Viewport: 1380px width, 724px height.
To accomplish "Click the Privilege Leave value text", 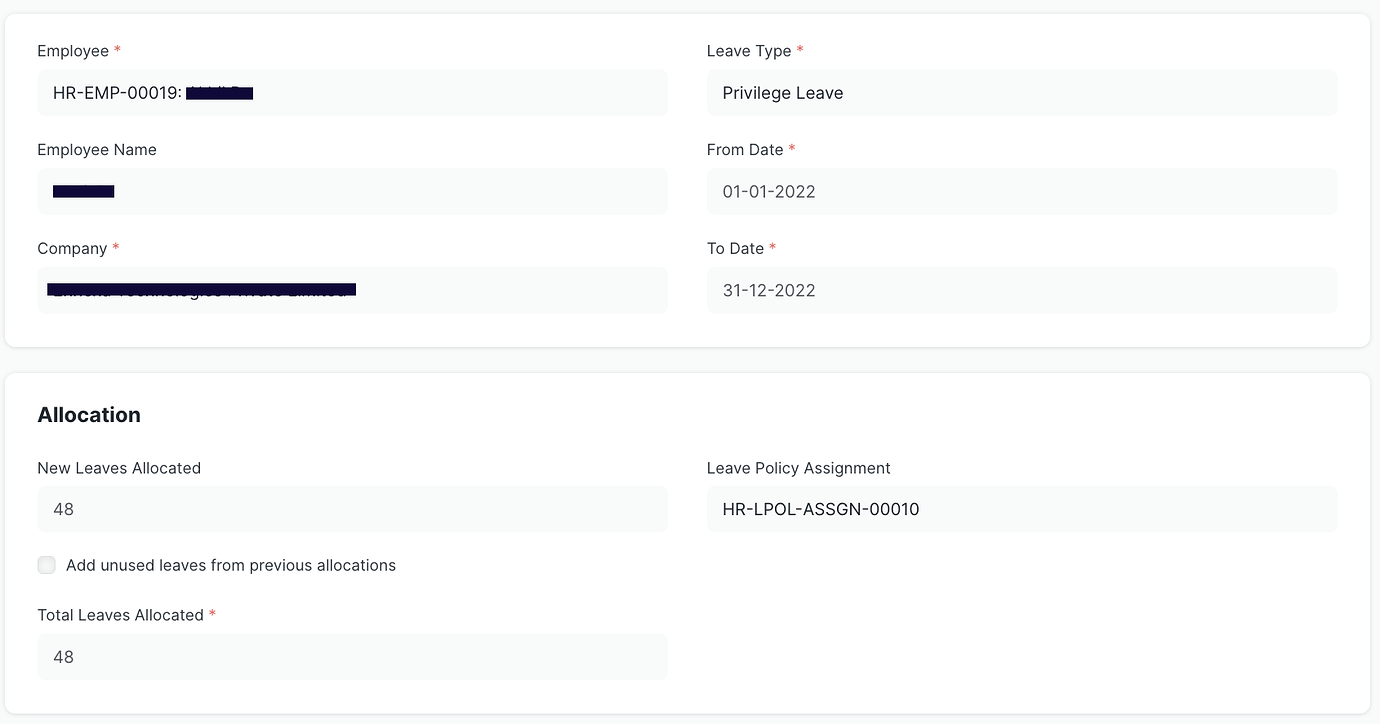I will click(782, 92).
